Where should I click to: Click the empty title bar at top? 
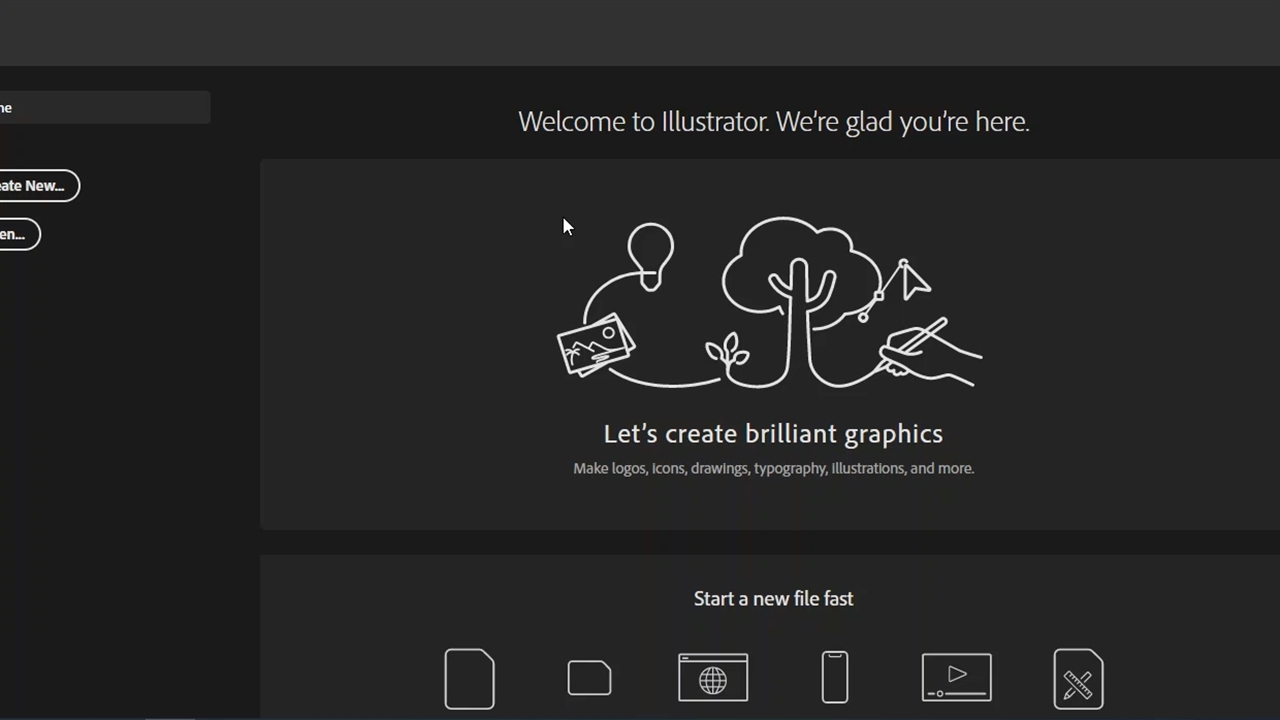[640, 32]
